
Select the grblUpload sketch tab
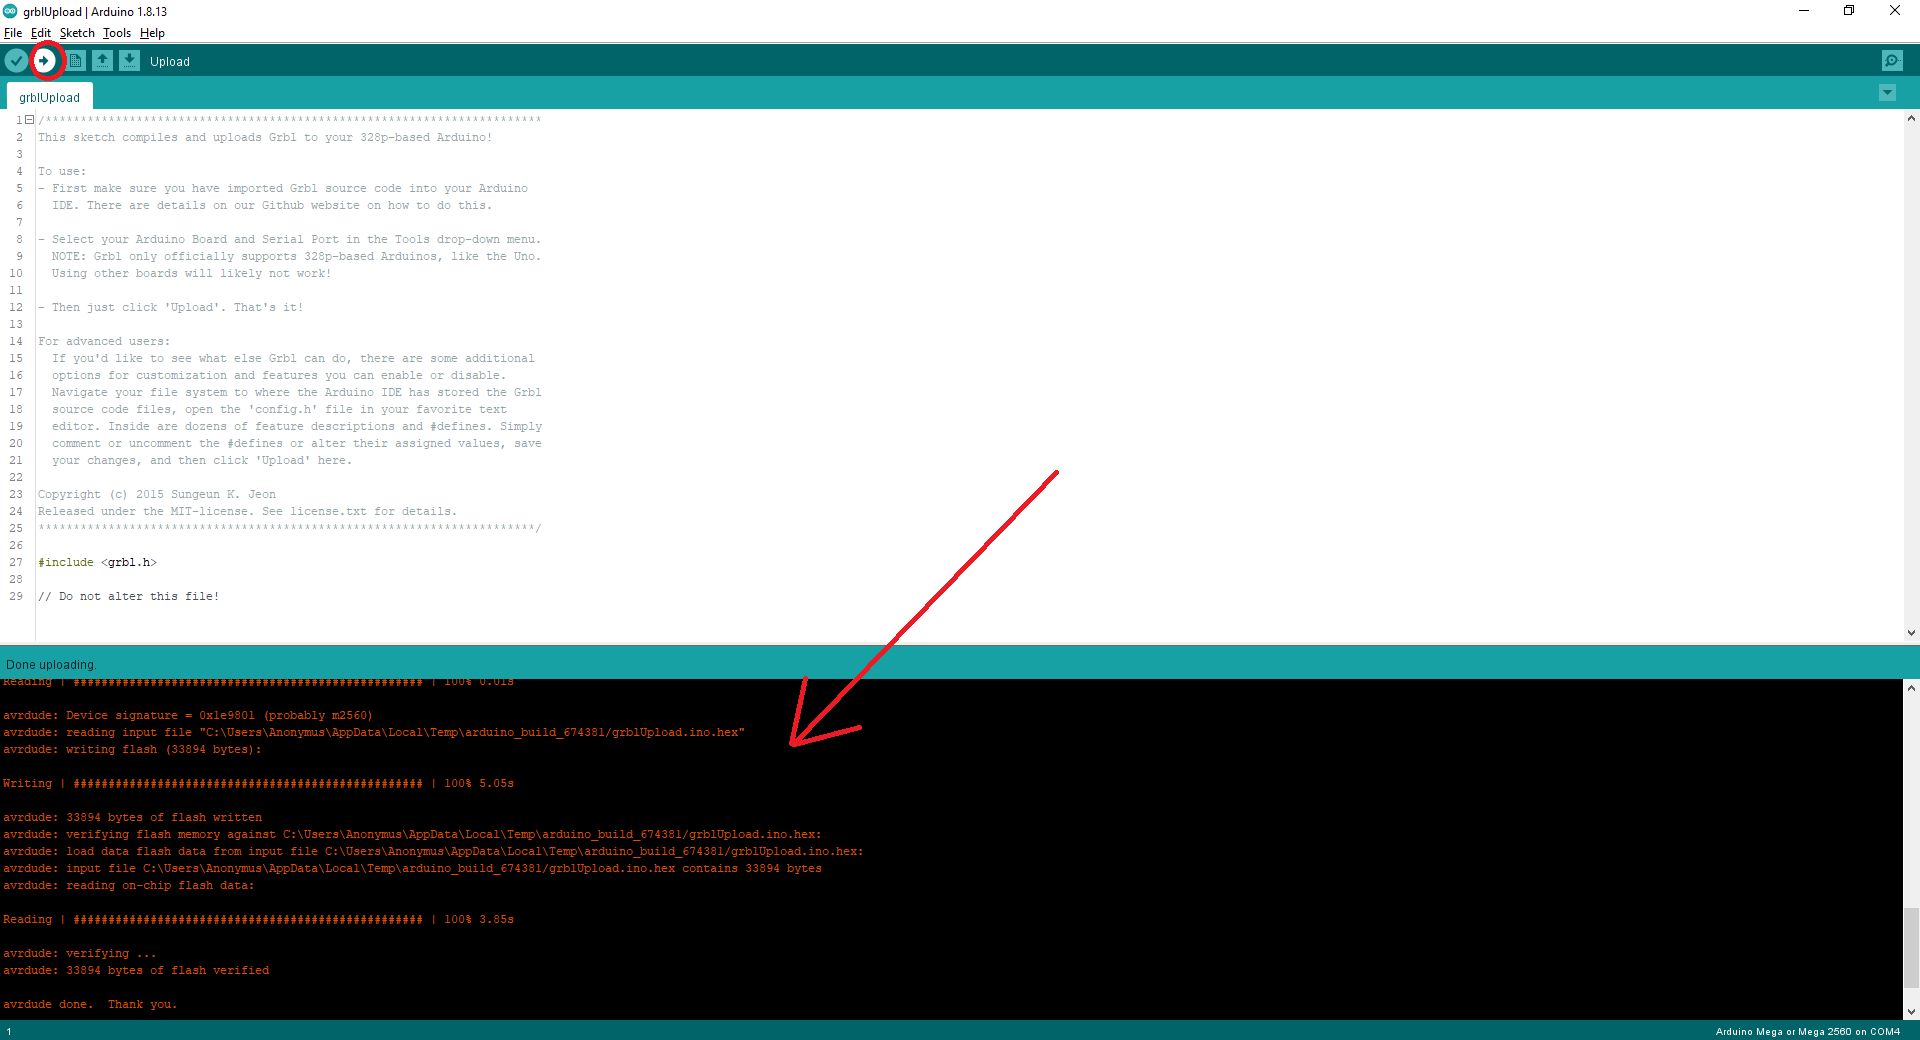click(x=49, y=97)
